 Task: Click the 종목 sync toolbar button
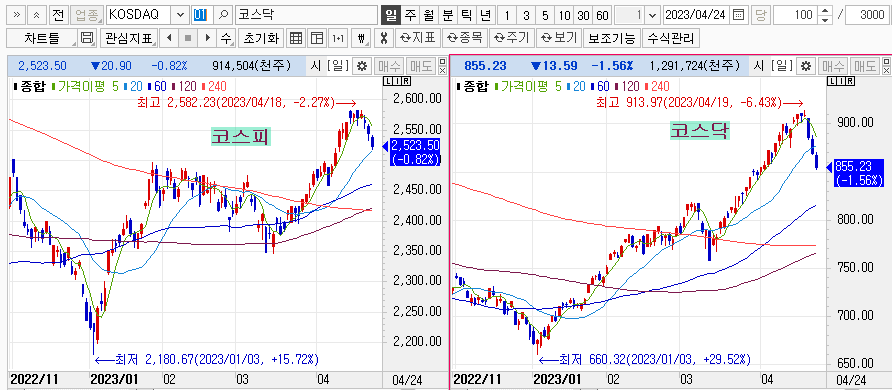click(465, 39)
